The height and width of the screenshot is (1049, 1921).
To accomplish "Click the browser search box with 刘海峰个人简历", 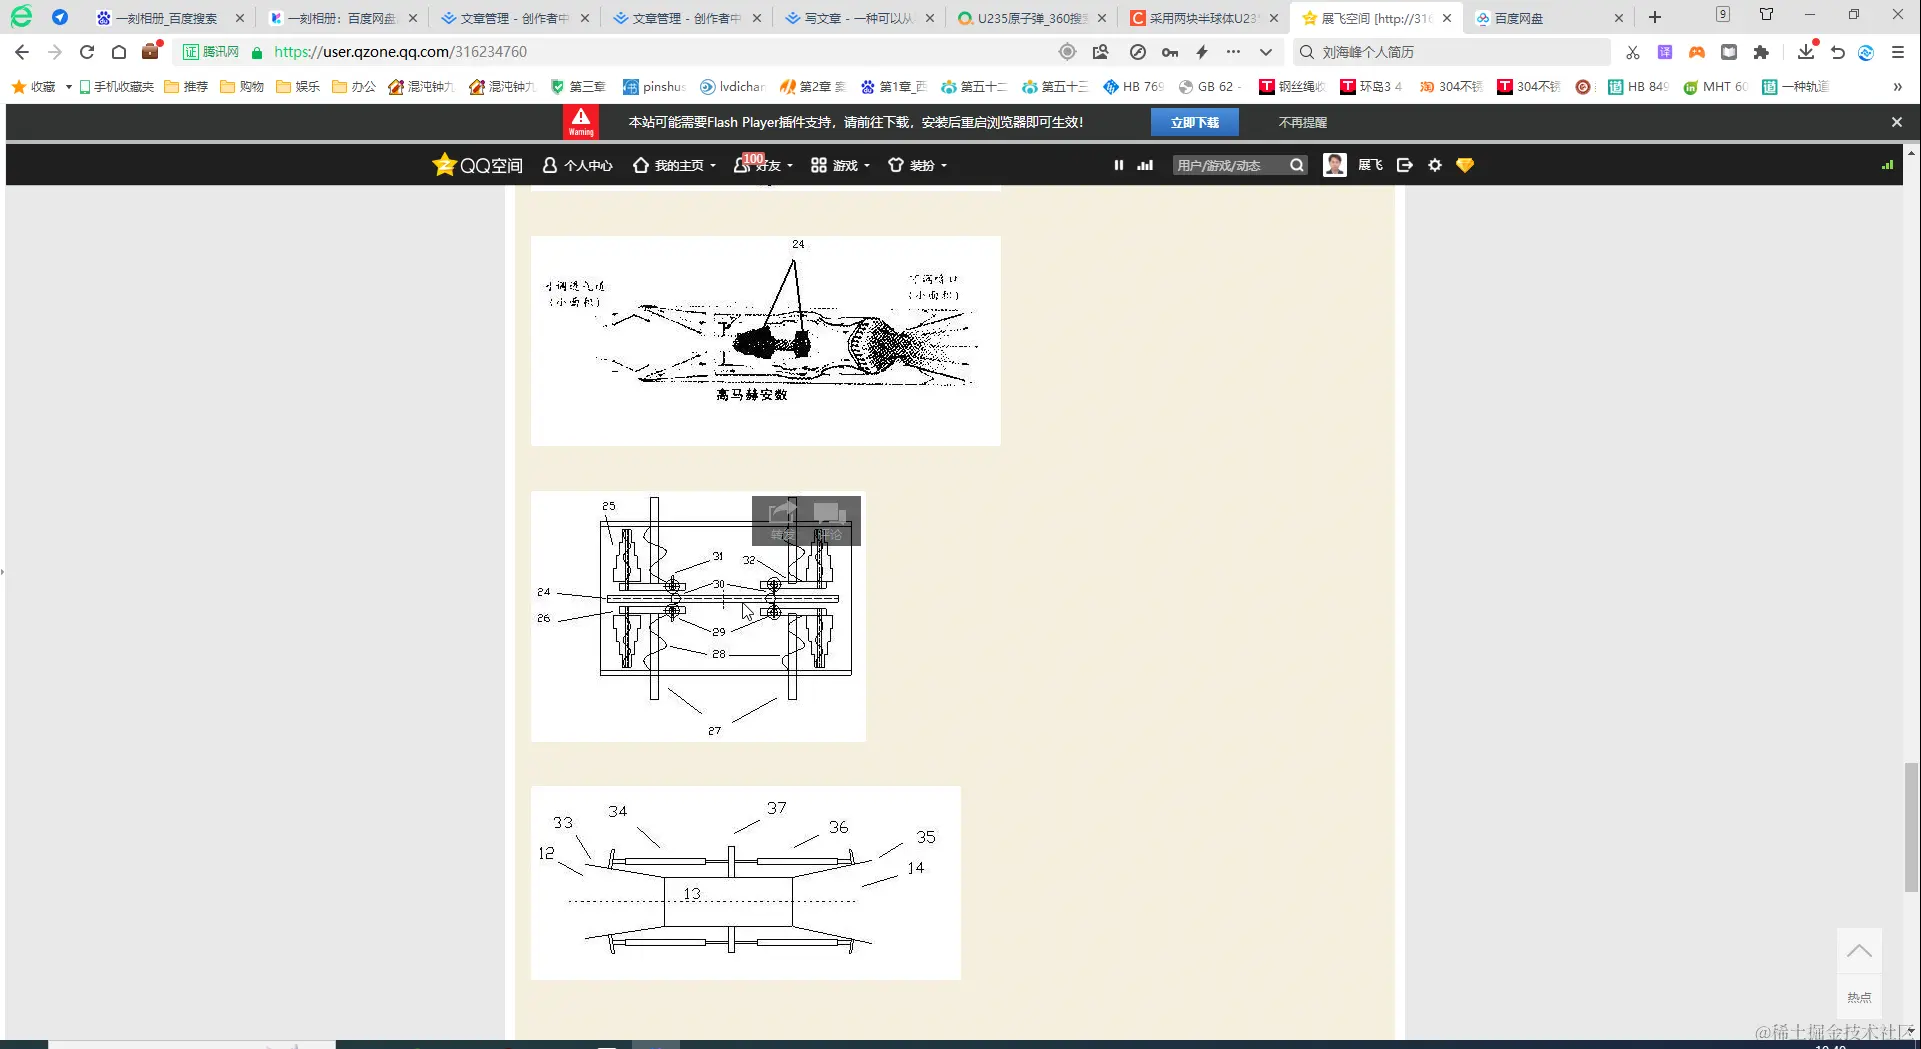I will pyautogui.click(x=1452, y=52).
